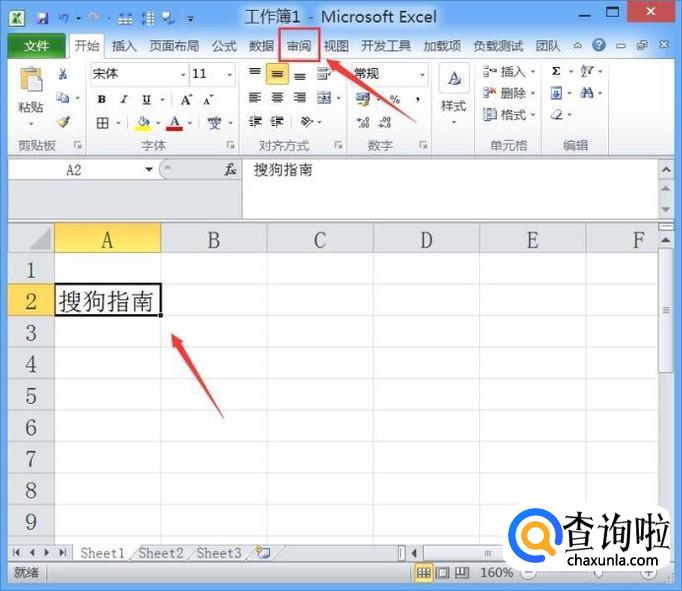Screen dimensions: 682x591
Task: Switch to 审阅 Review tab
Action: (x=299, y=46)
